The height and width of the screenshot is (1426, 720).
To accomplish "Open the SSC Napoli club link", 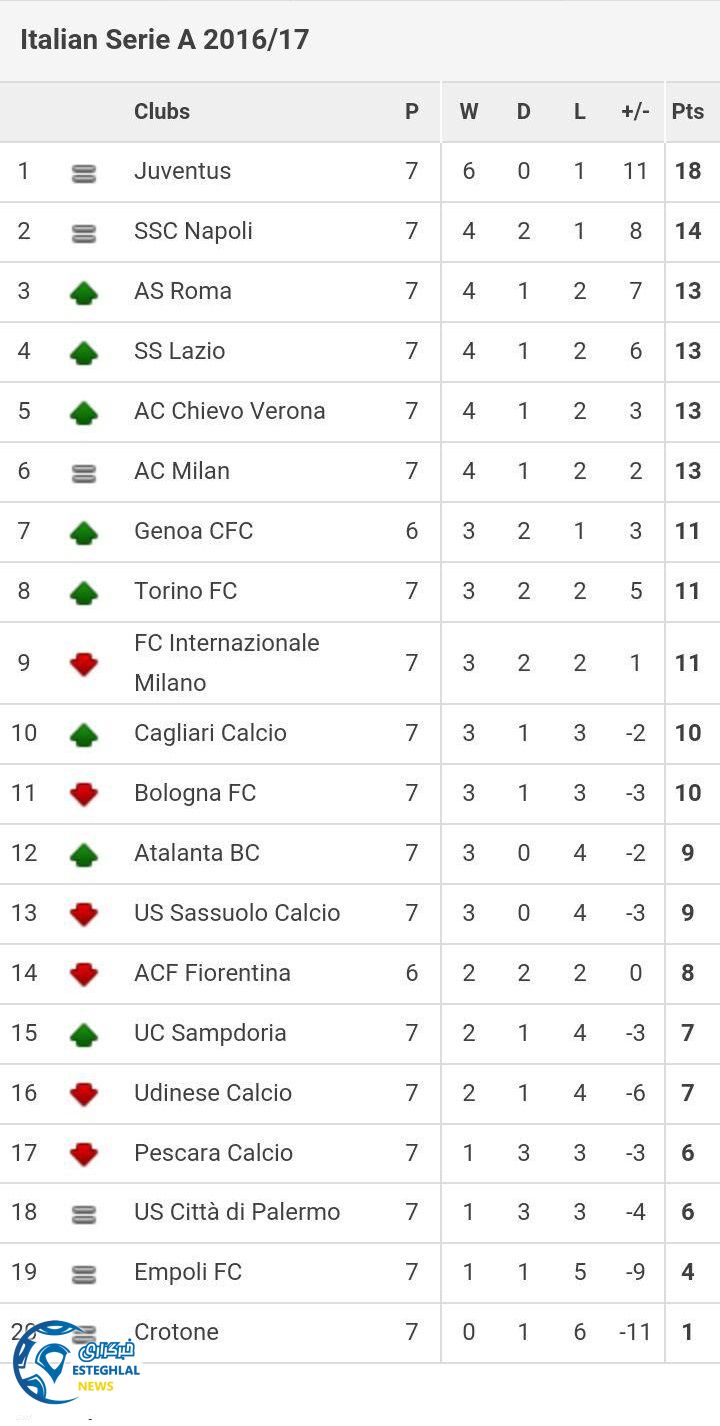I will tap(193, 231).
